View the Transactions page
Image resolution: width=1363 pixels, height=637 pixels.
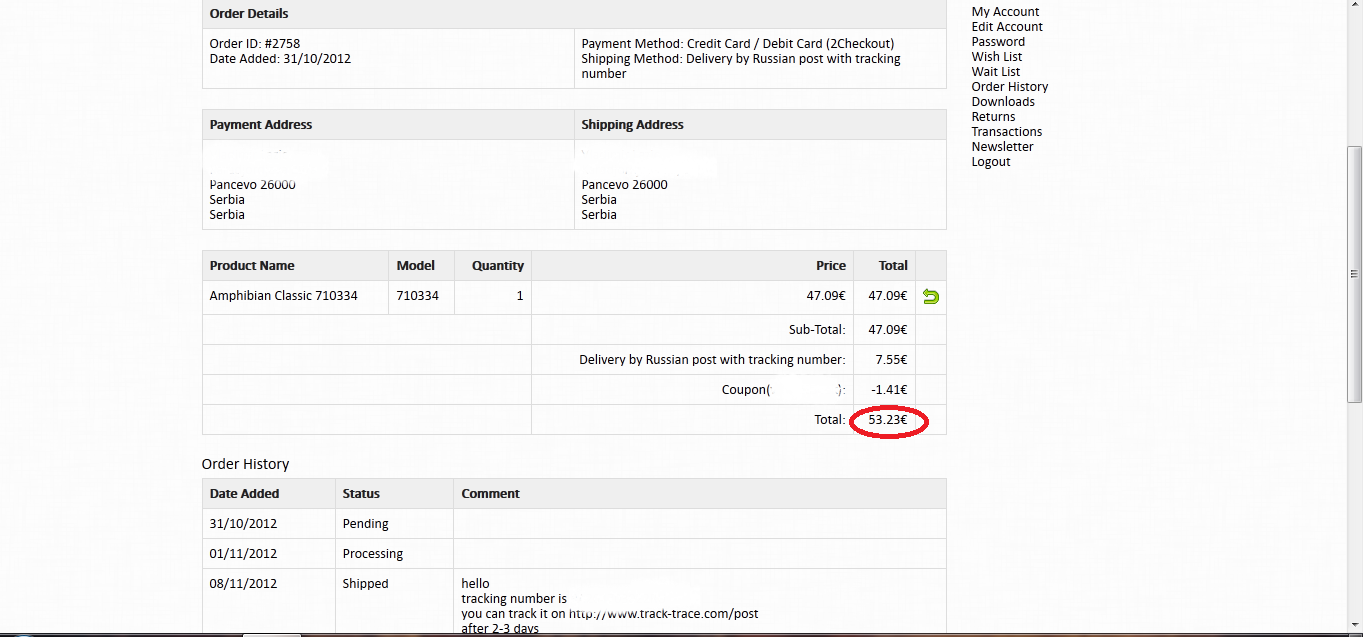point(1006,132)
